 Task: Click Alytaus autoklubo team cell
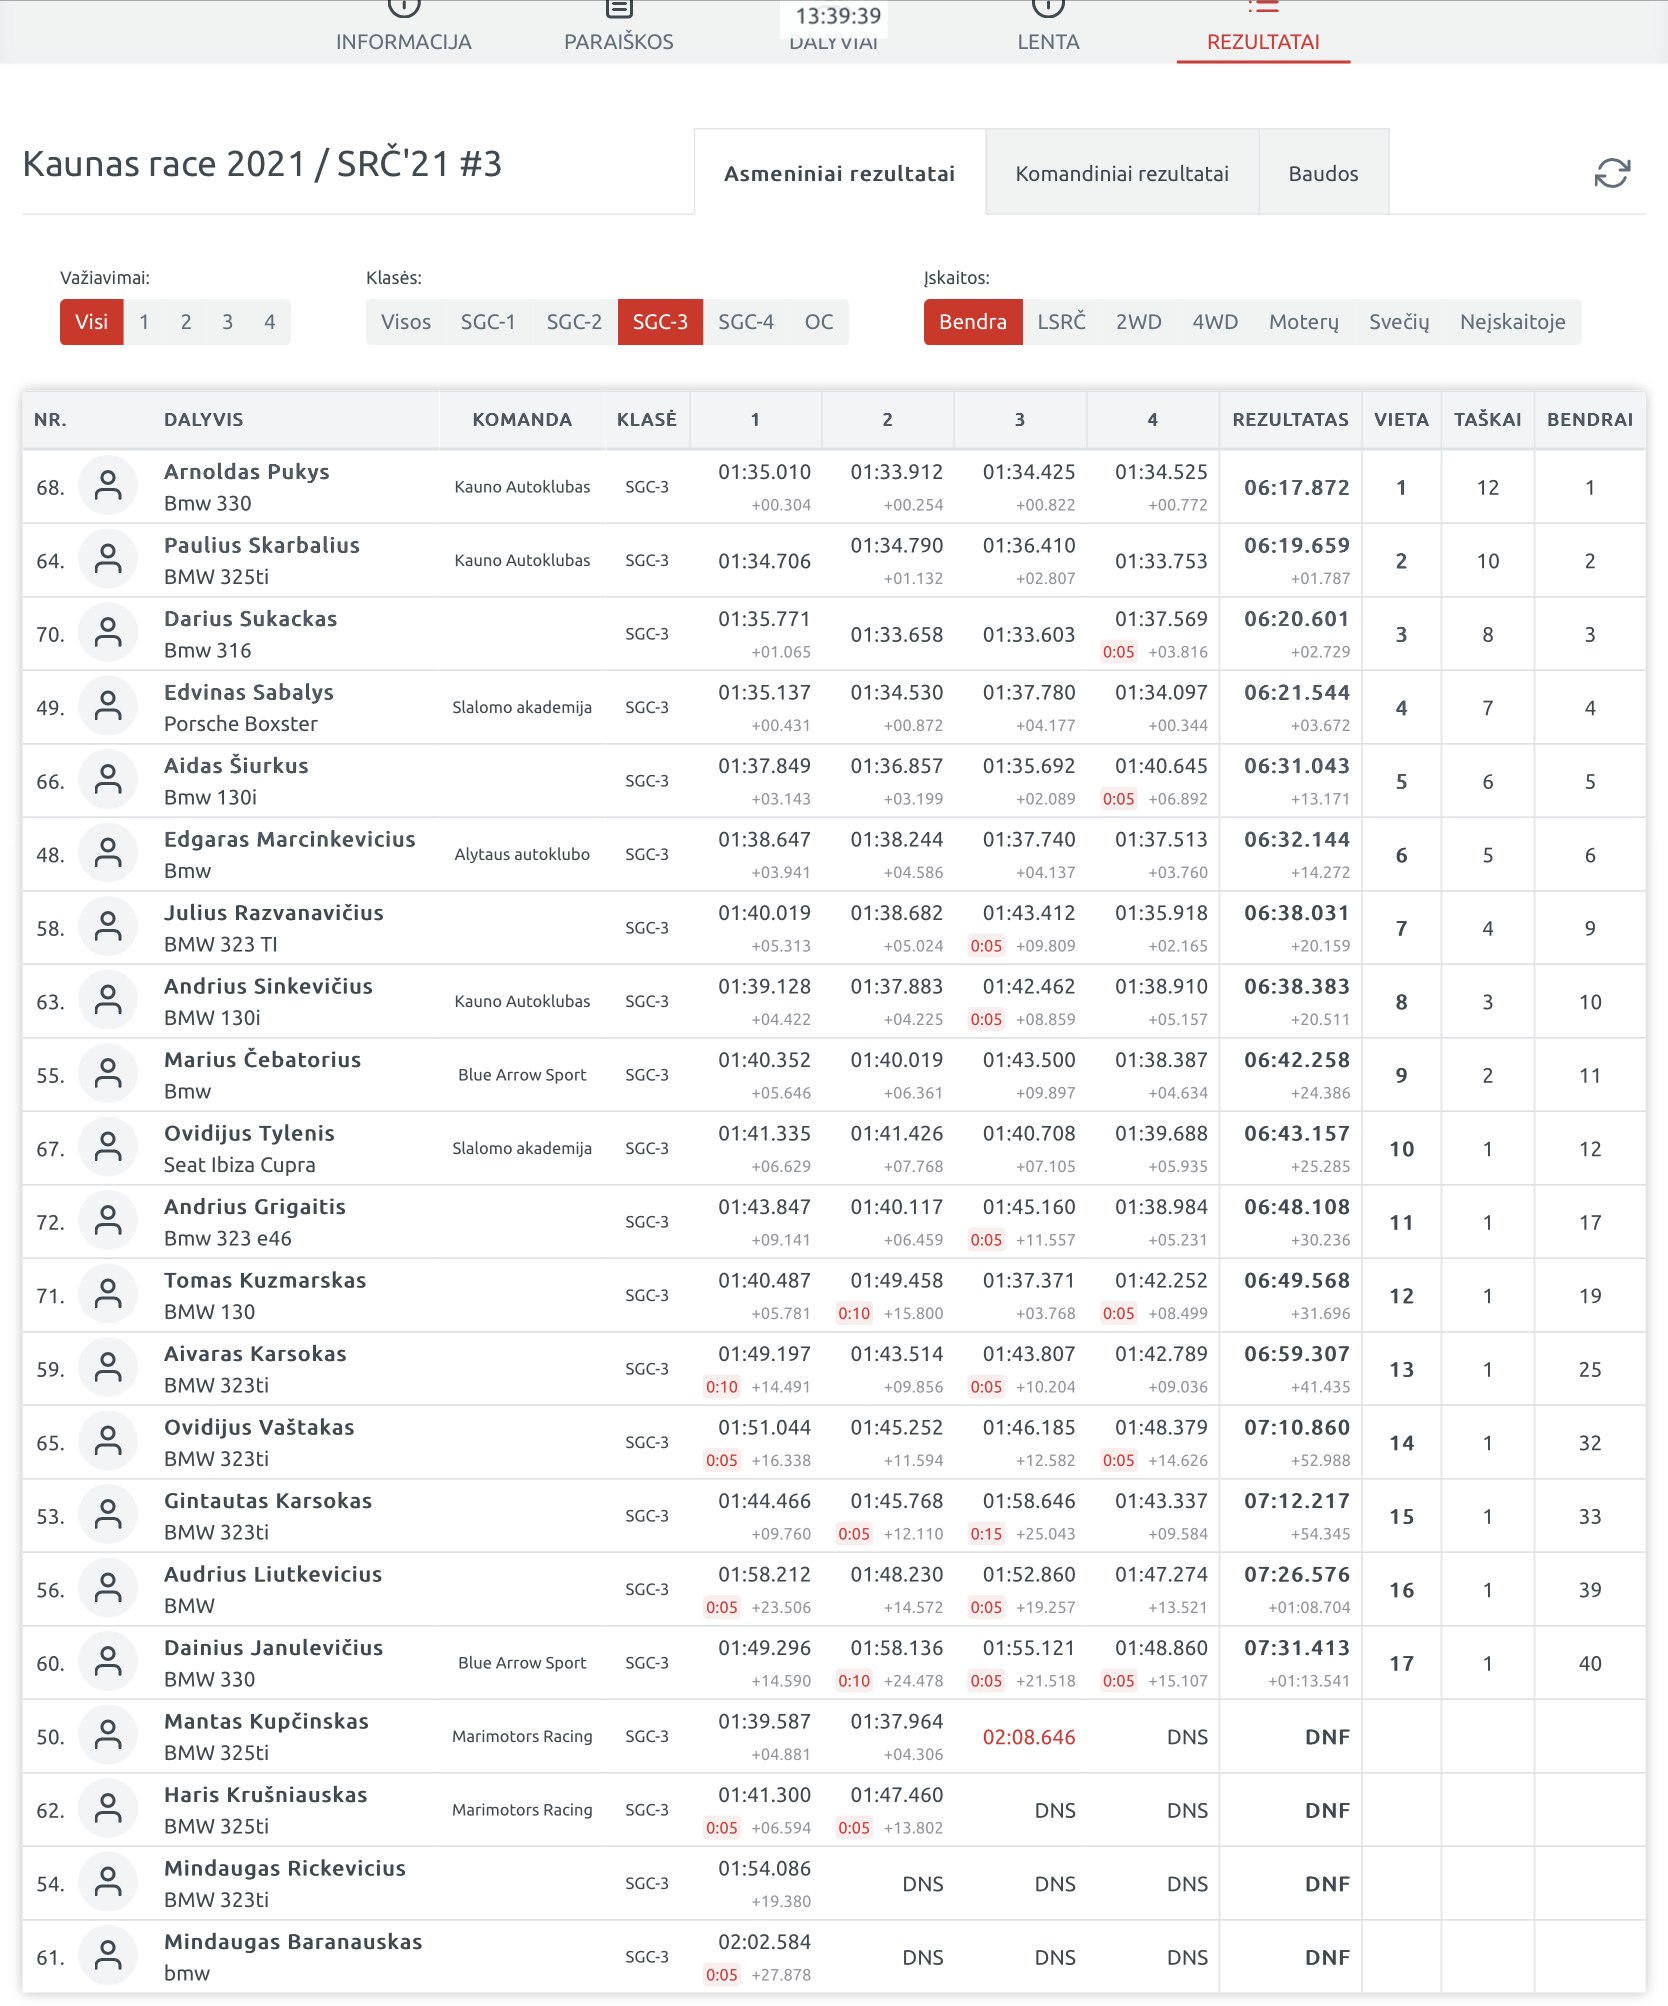click(x=522, y=854)
